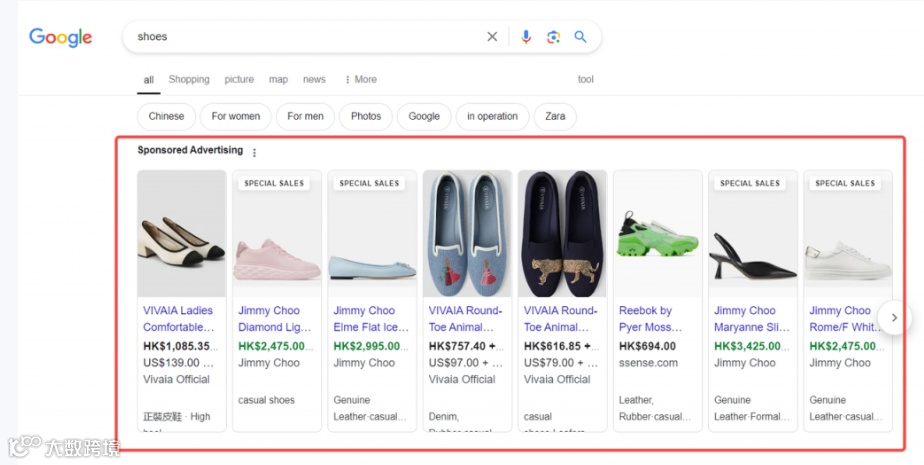The width and height of the screenshot is (924, 465).
Task: Click SPECIAL SALES badge on Maryanne slingback
Action: click(750, 183)
